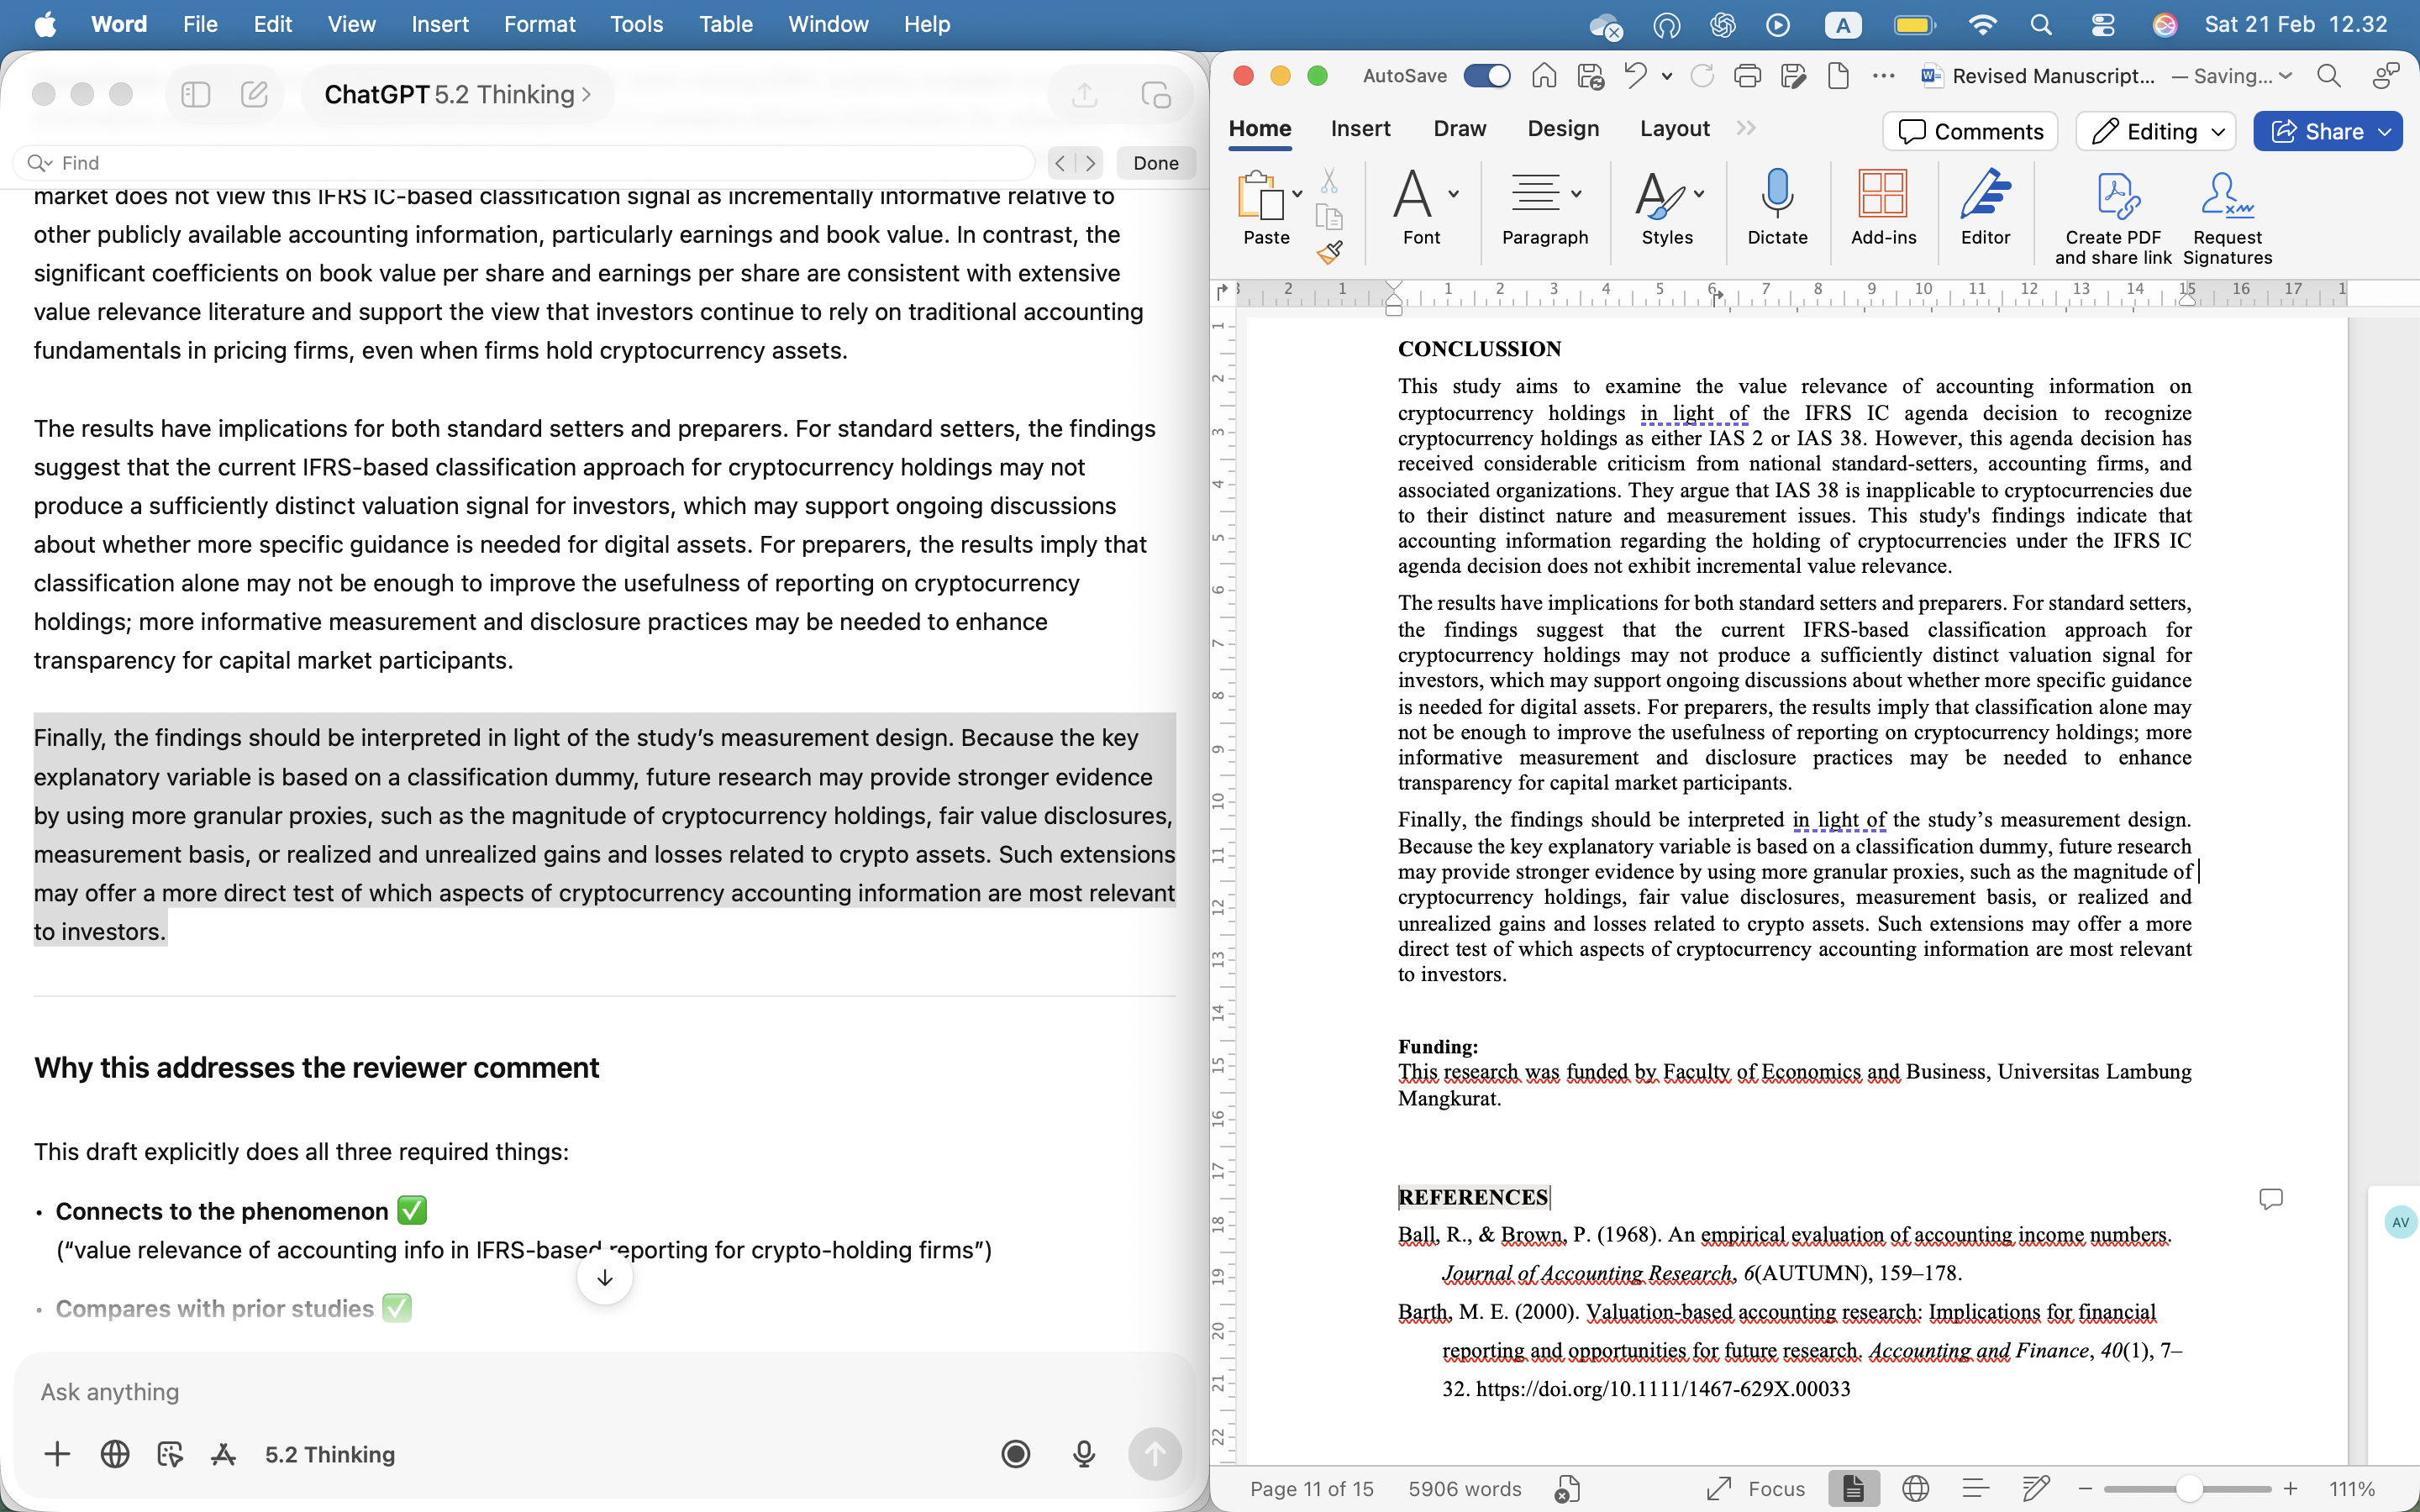Open the Tools menu in menu bar
Viewport: 2420px width, 1512px height.
coord(636,24)
